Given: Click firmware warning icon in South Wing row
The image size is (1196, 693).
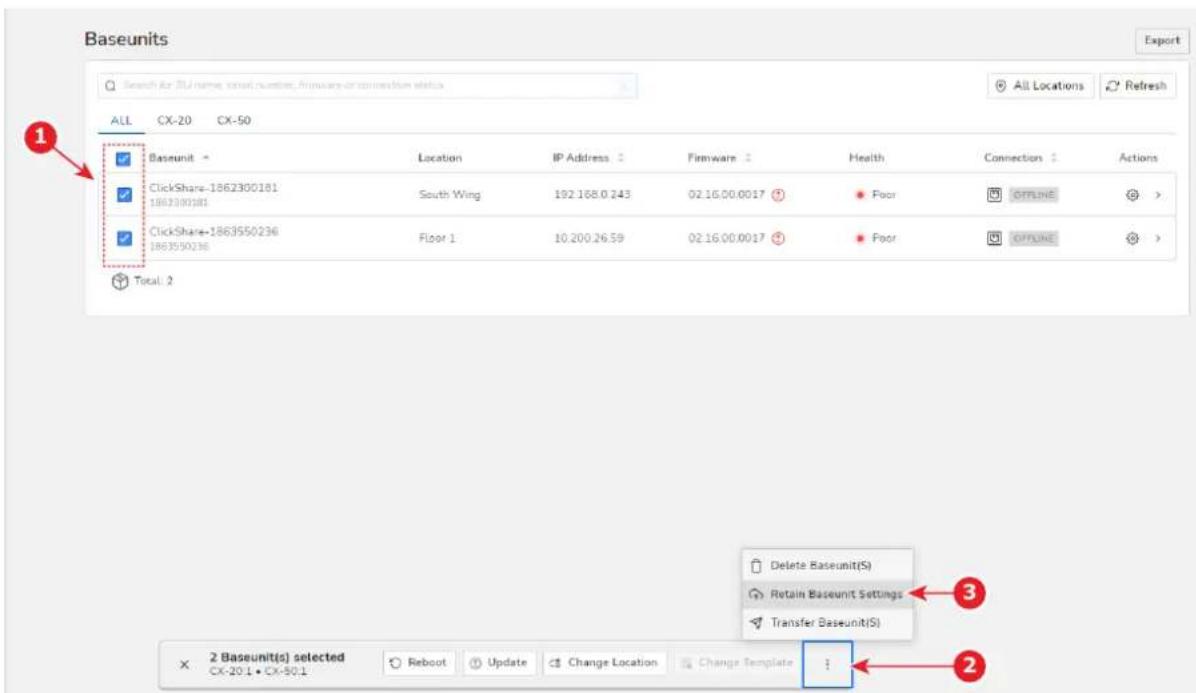Looking at the screenshot, I should click(x=778, y=195).
